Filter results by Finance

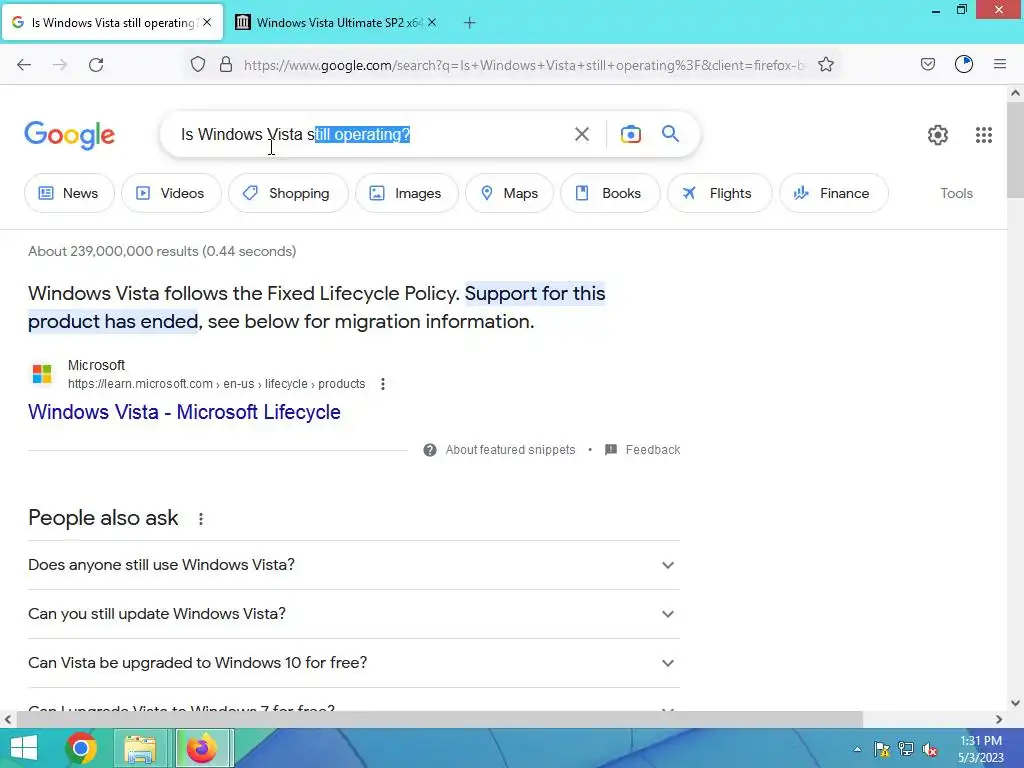pos(834,193)
